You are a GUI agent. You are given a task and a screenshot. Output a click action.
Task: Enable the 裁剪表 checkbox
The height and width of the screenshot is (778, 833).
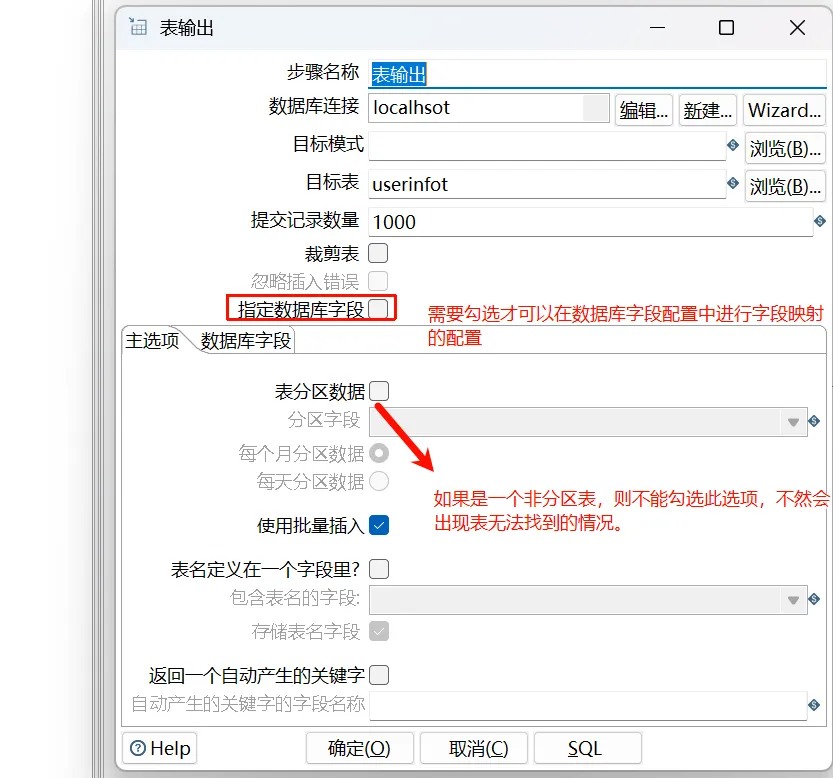point(378,253)
